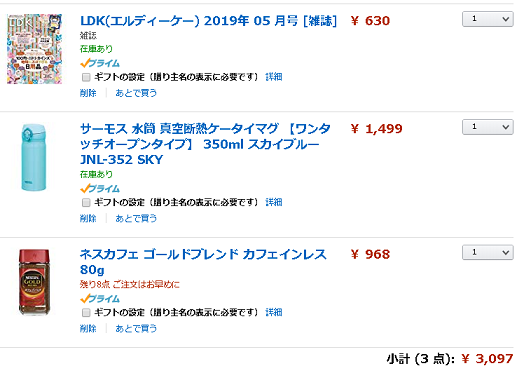Open quantity dropdown for Nescafe coffee

(488, 252)
